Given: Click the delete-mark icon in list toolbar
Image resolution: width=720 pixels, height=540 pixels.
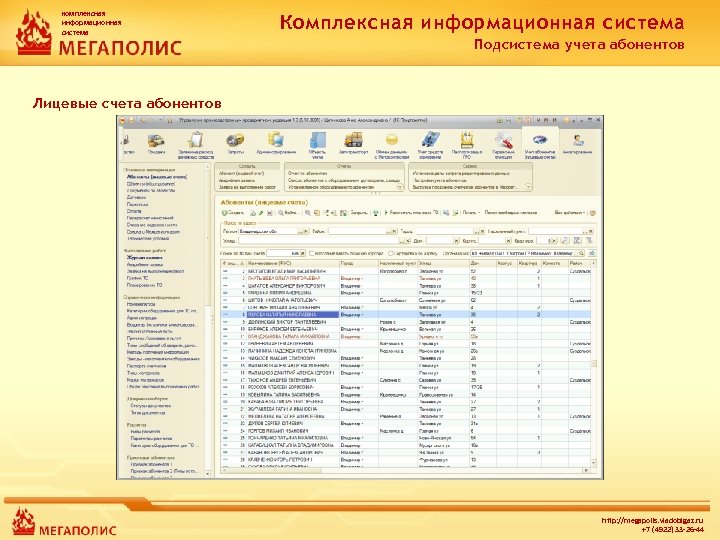Looking at the screenshot, I should [x=270, y=213].
